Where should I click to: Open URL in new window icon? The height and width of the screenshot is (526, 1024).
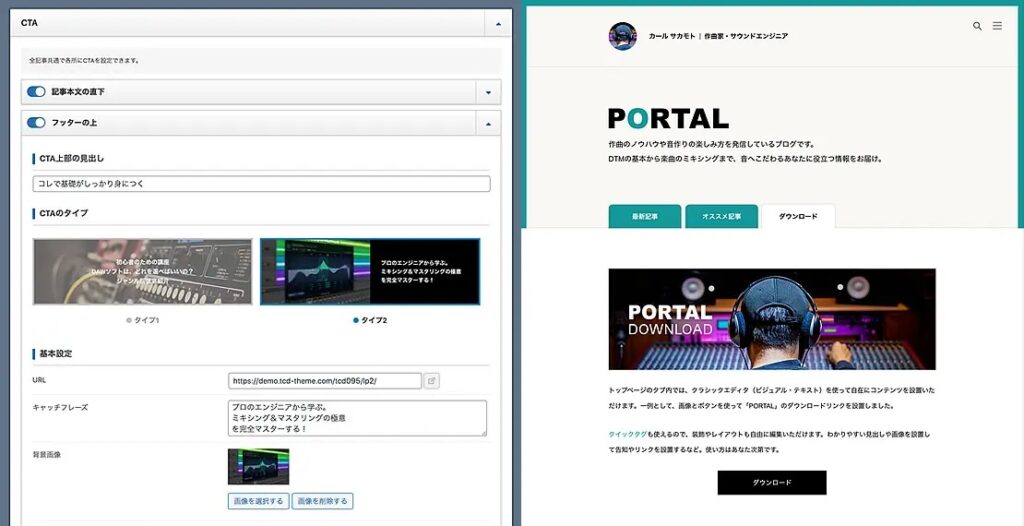tap(431, 381)
